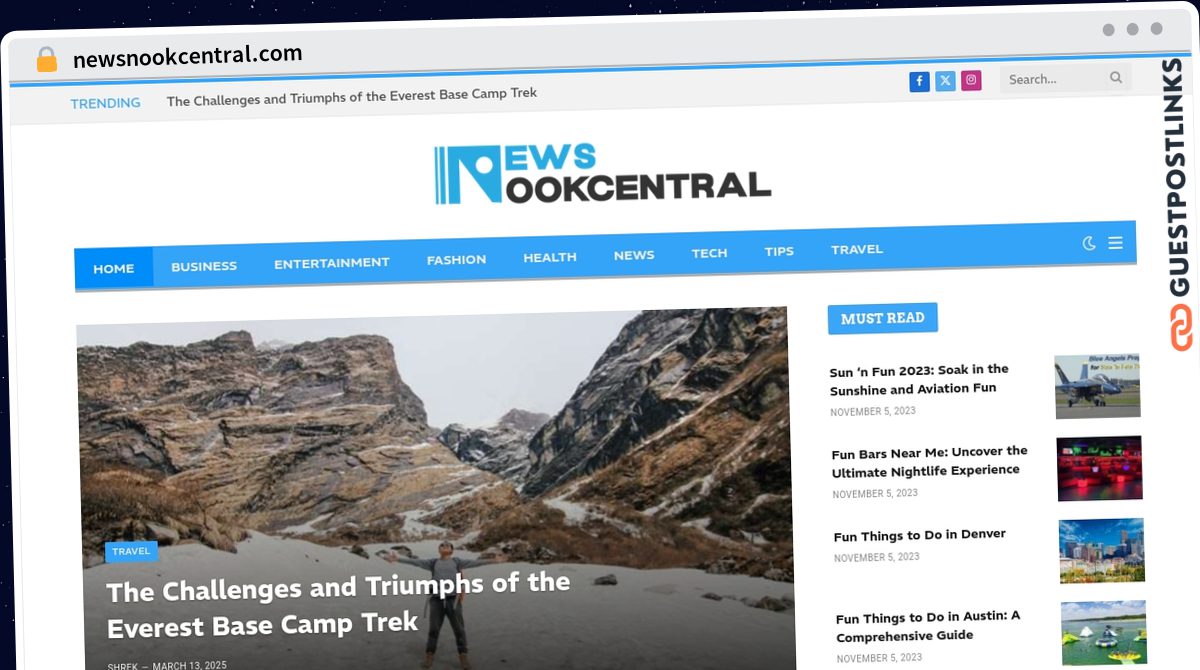Go to the Home tab
This screenshot has height=670, width=1200.
pos(114,268)
